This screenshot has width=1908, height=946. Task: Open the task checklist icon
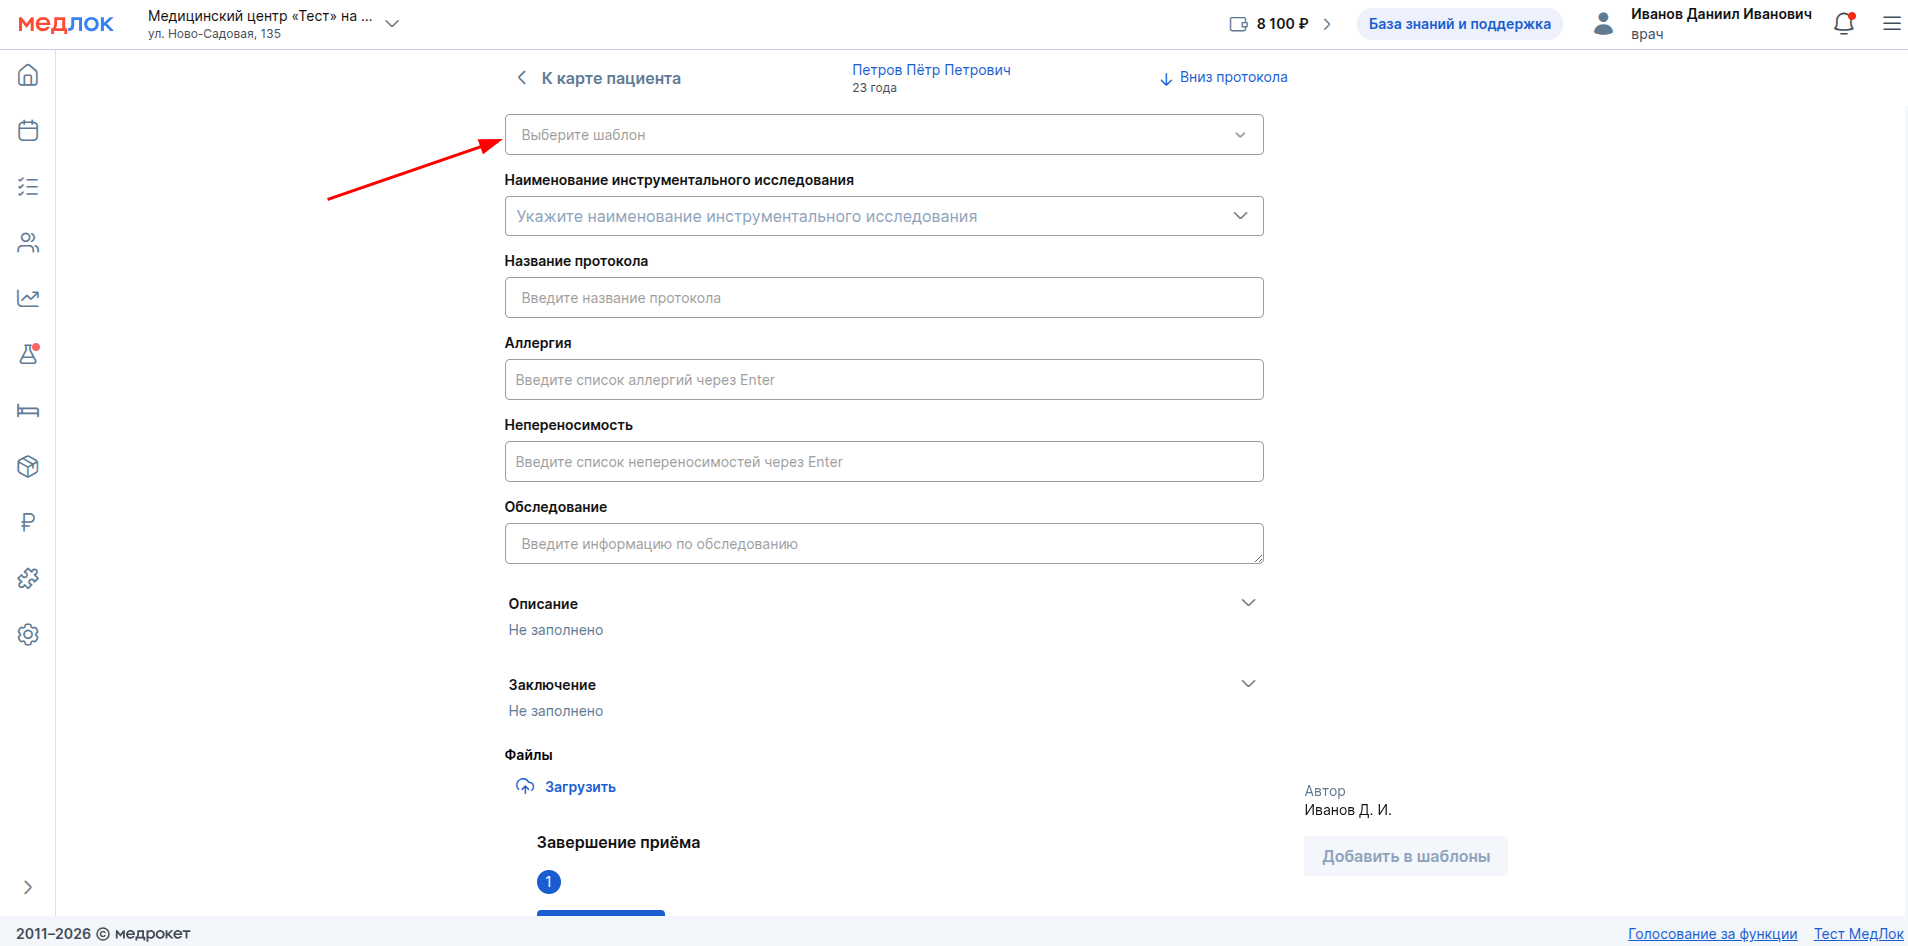[x=28, y=187]
